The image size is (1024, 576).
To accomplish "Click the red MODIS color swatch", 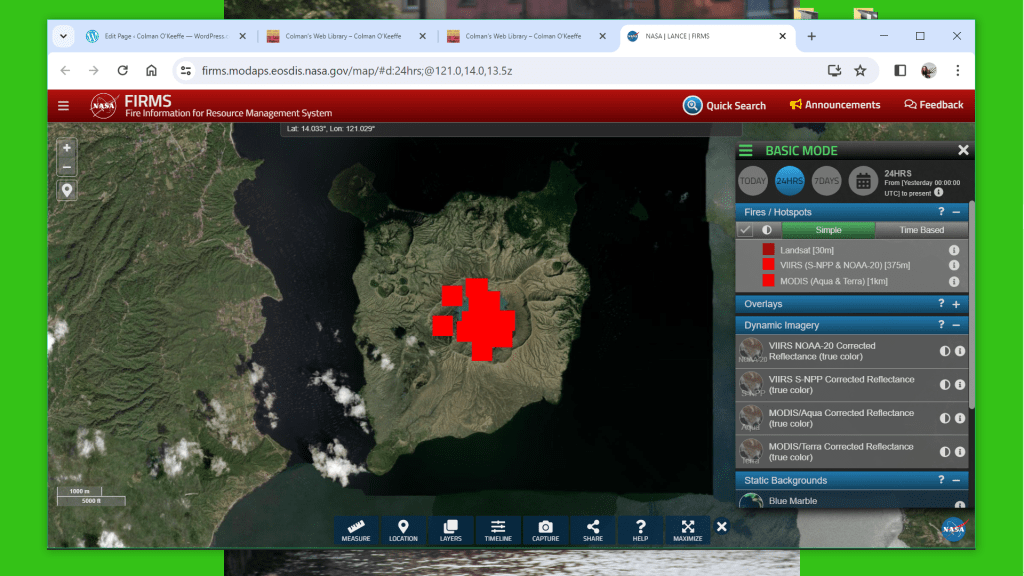I will 768,281.
